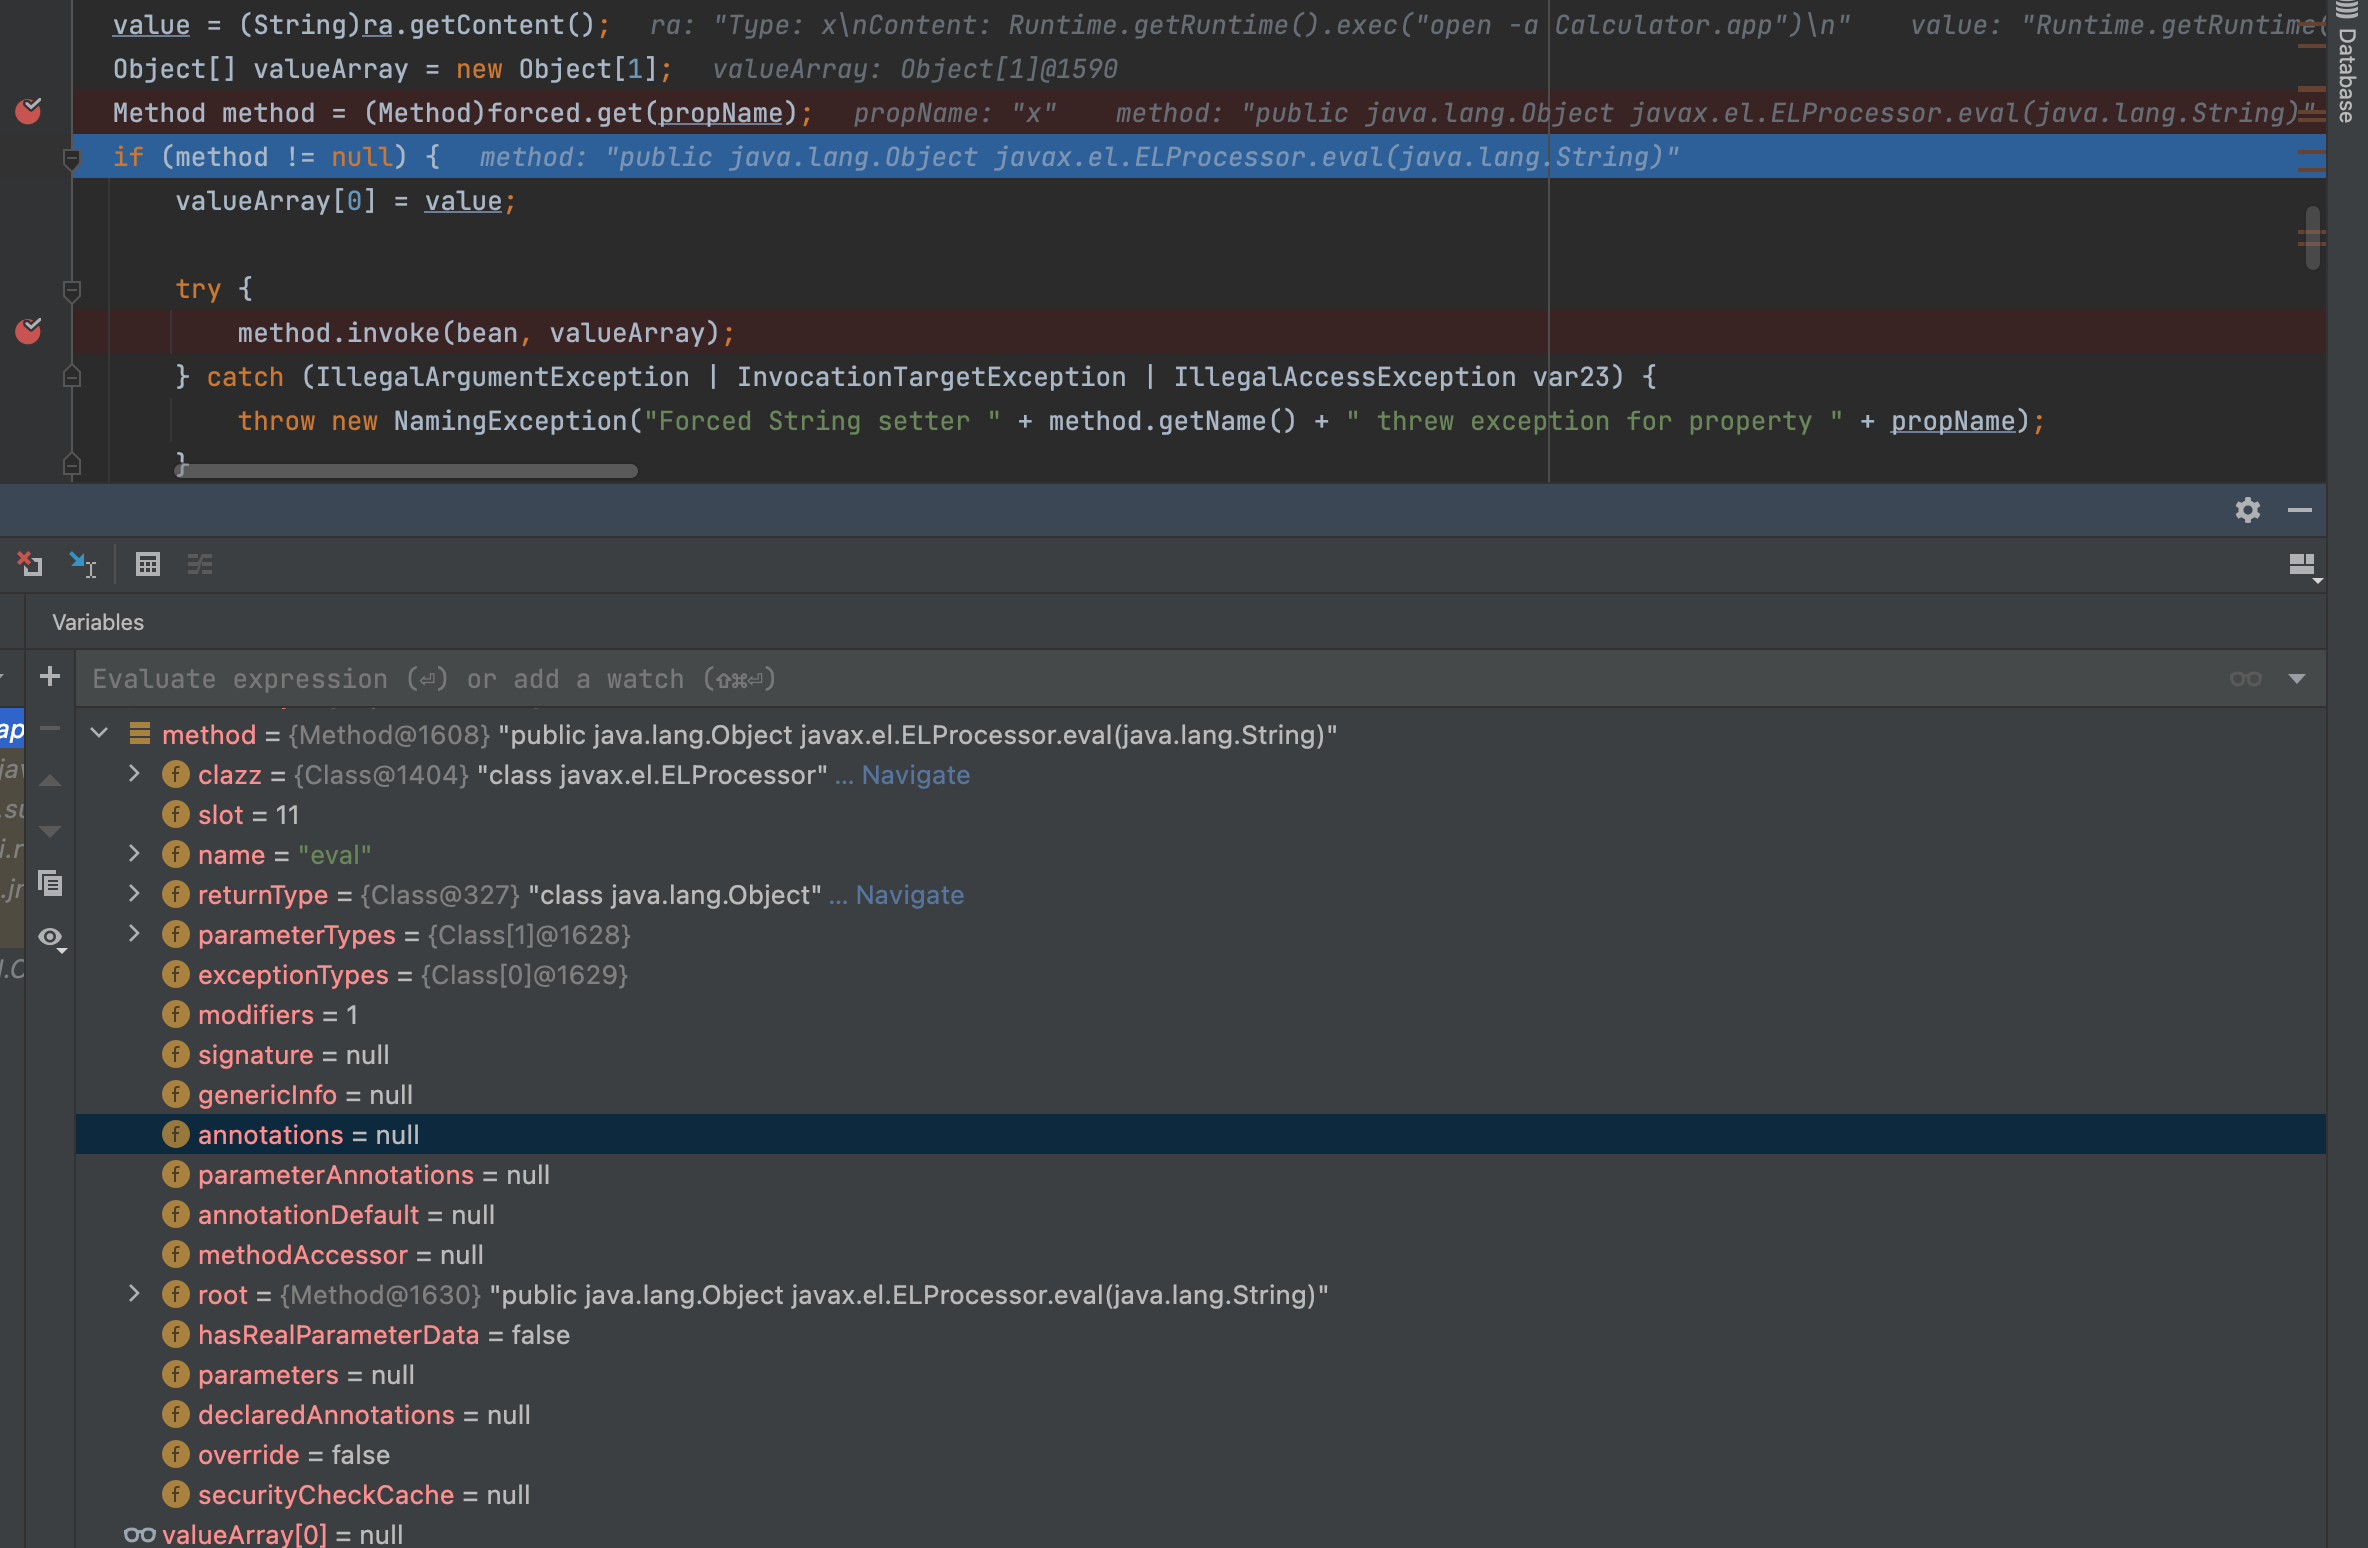Click the editor vertical scrollbar thumb
2368x1548 pixels.
(2312, 237)
